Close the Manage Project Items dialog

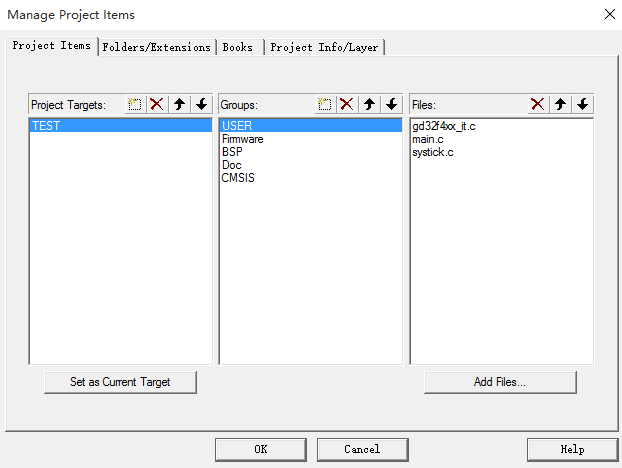click(610, 14)
